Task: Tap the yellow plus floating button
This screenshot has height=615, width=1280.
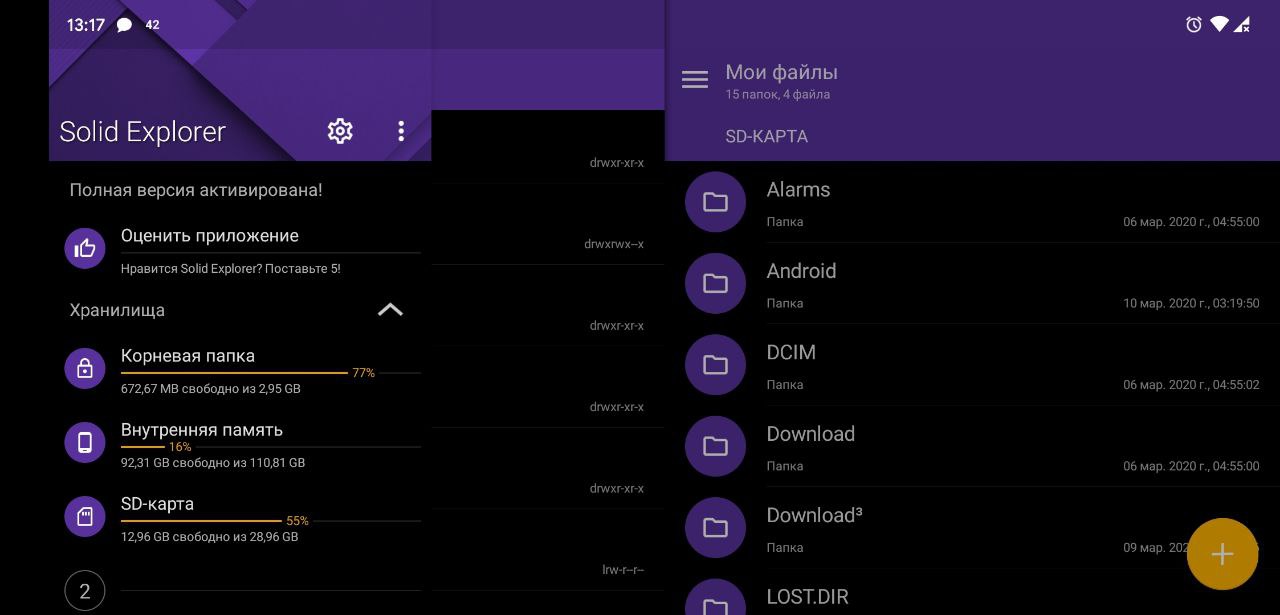Action: click(x=1222, y=554)
